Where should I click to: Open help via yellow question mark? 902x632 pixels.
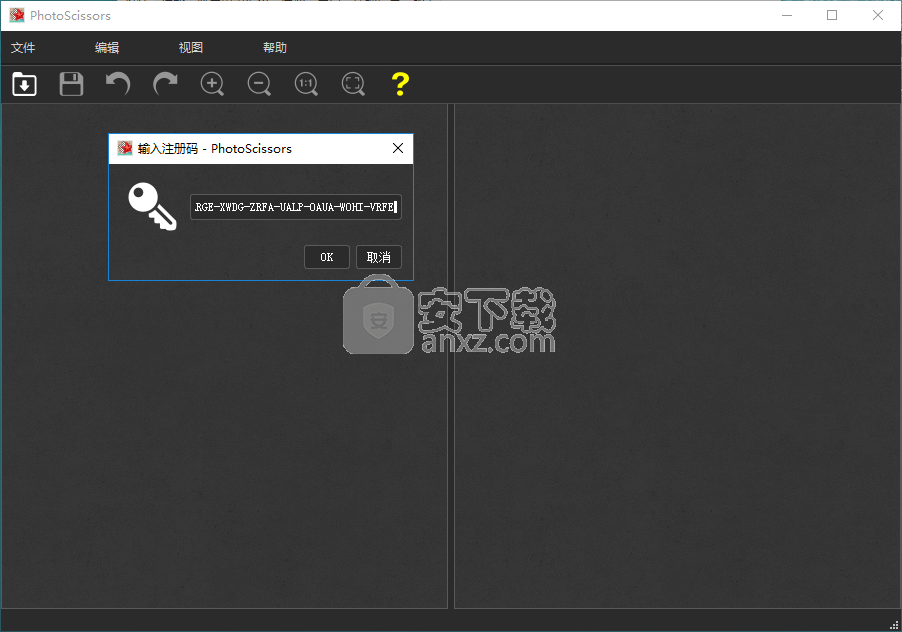[400, 84]
